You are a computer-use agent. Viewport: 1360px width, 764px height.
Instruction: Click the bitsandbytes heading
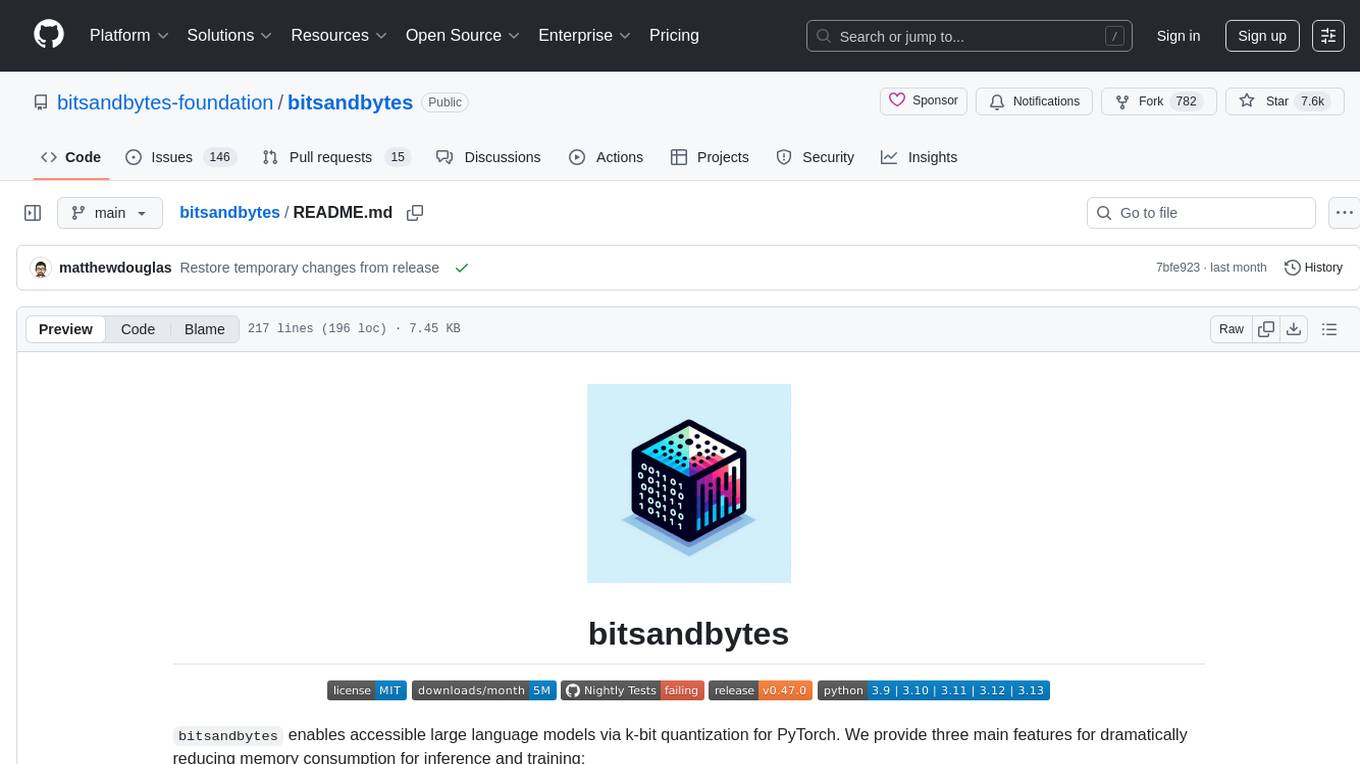tap(689, 633)
